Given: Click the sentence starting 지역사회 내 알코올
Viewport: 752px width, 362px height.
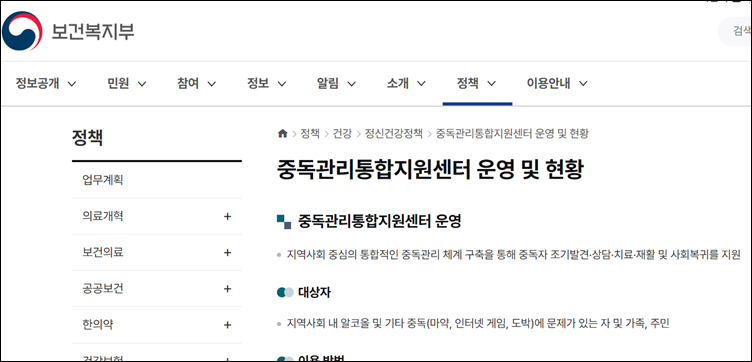Looking at the screenshot, I should coord(478,324).
